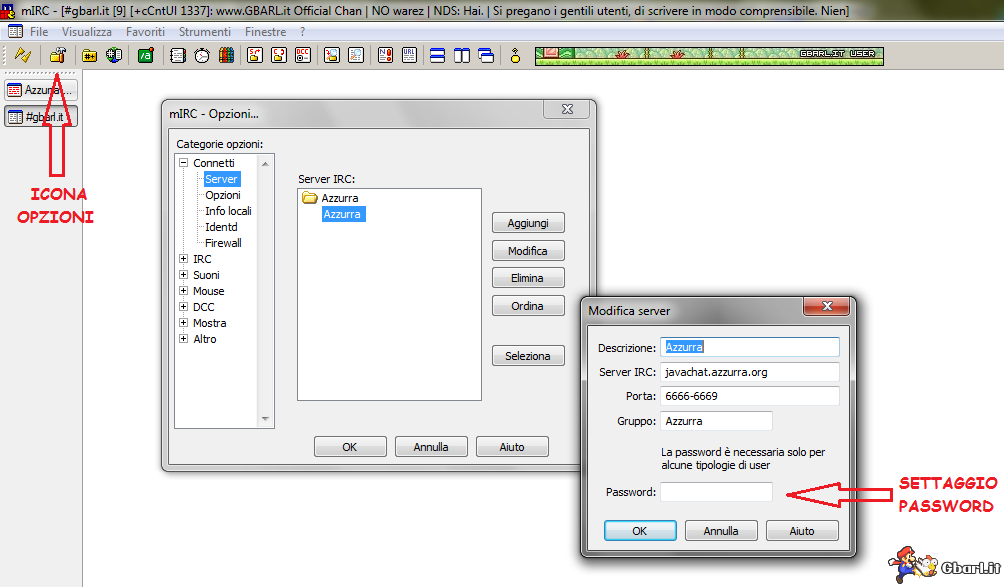Click the Ordina button
Image resolution: width=1004 pixels, height=587 pixels.
(x=528, y=306)
